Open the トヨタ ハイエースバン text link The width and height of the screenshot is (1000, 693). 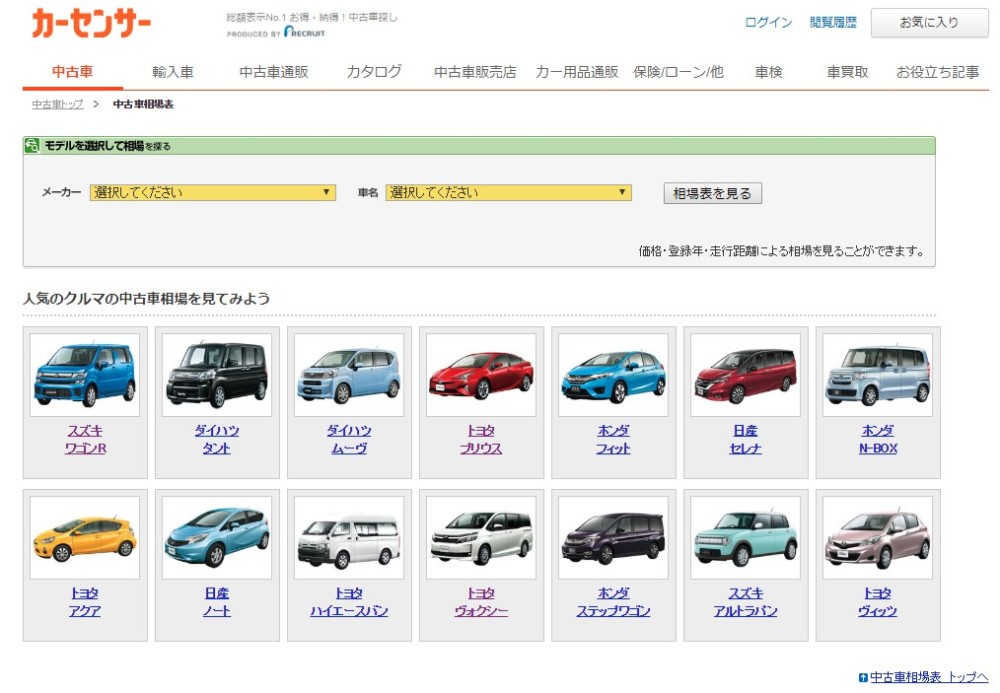349,602
